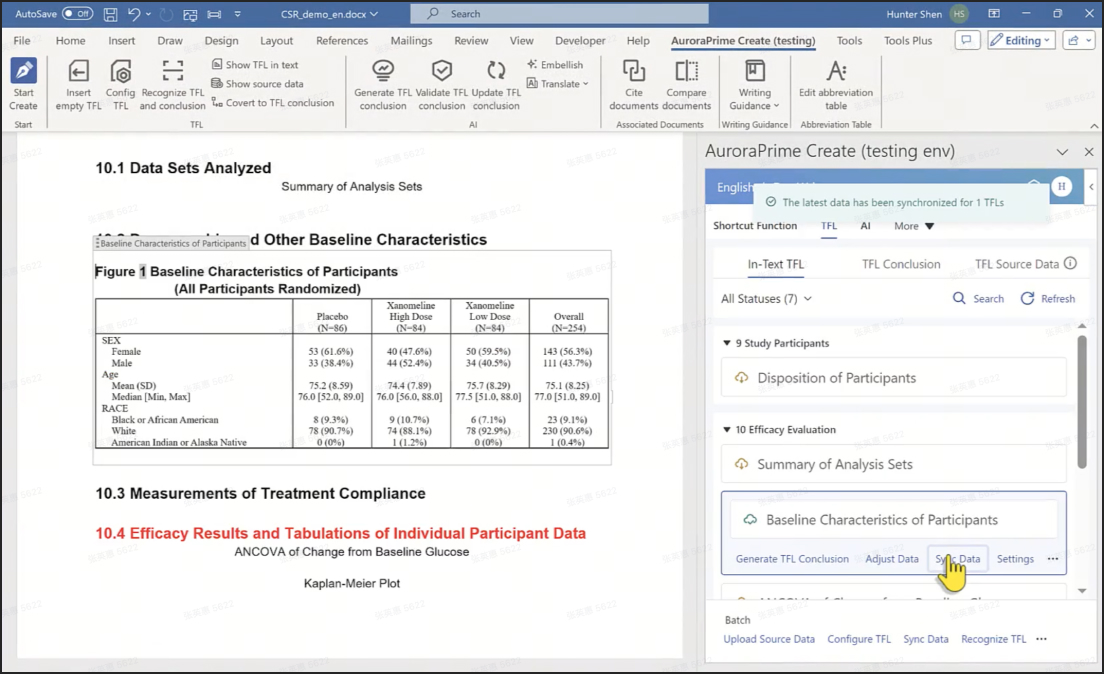Click the info icon beside TFL Source Data
This screenshot has height=674, width=1104.
[1070, 263]
